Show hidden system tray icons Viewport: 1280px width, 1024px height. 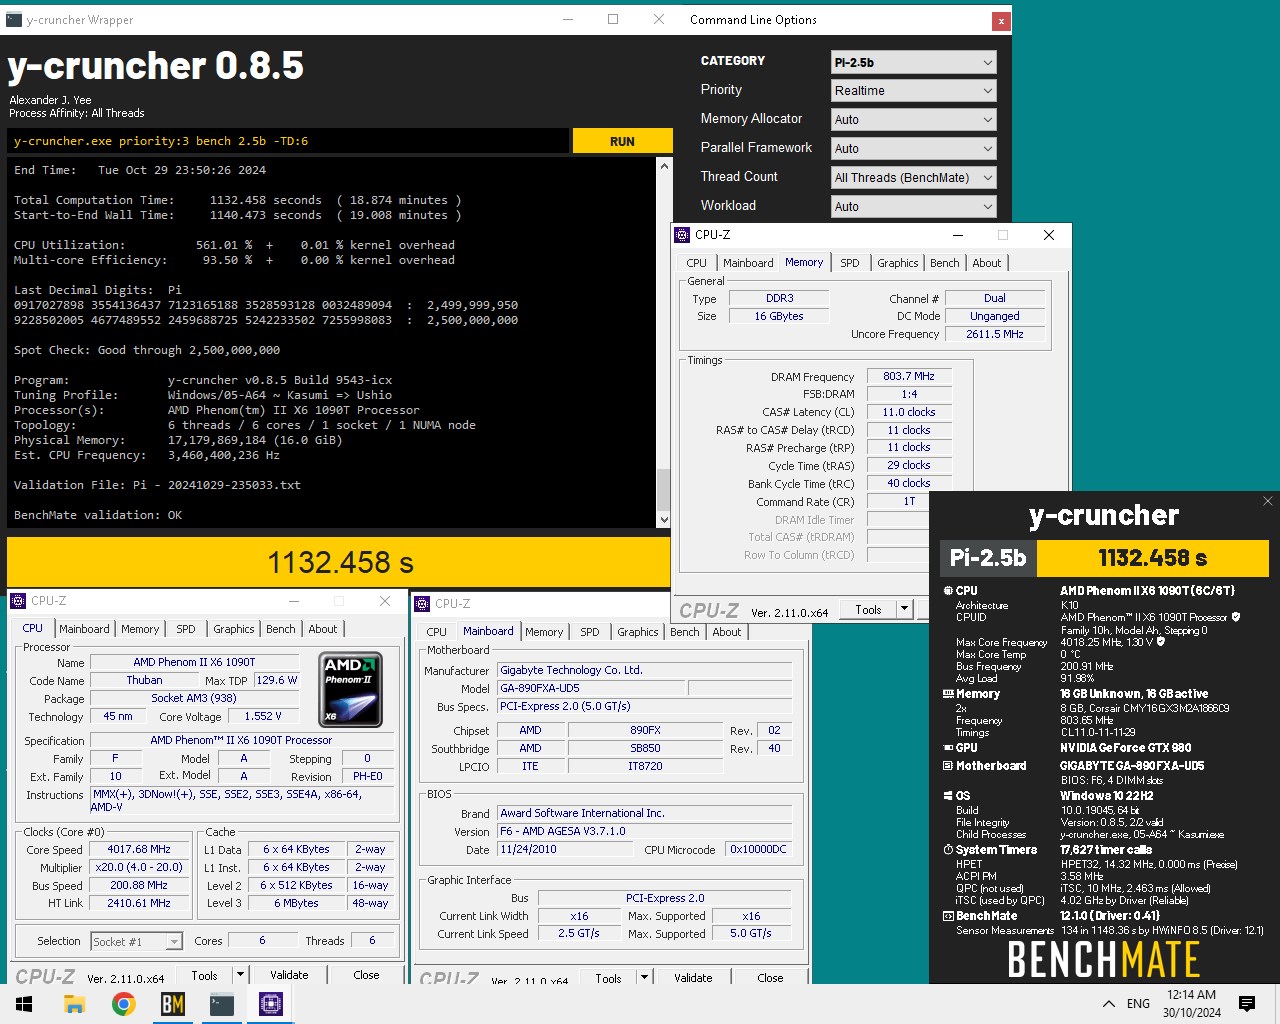click(1108, 1004)
